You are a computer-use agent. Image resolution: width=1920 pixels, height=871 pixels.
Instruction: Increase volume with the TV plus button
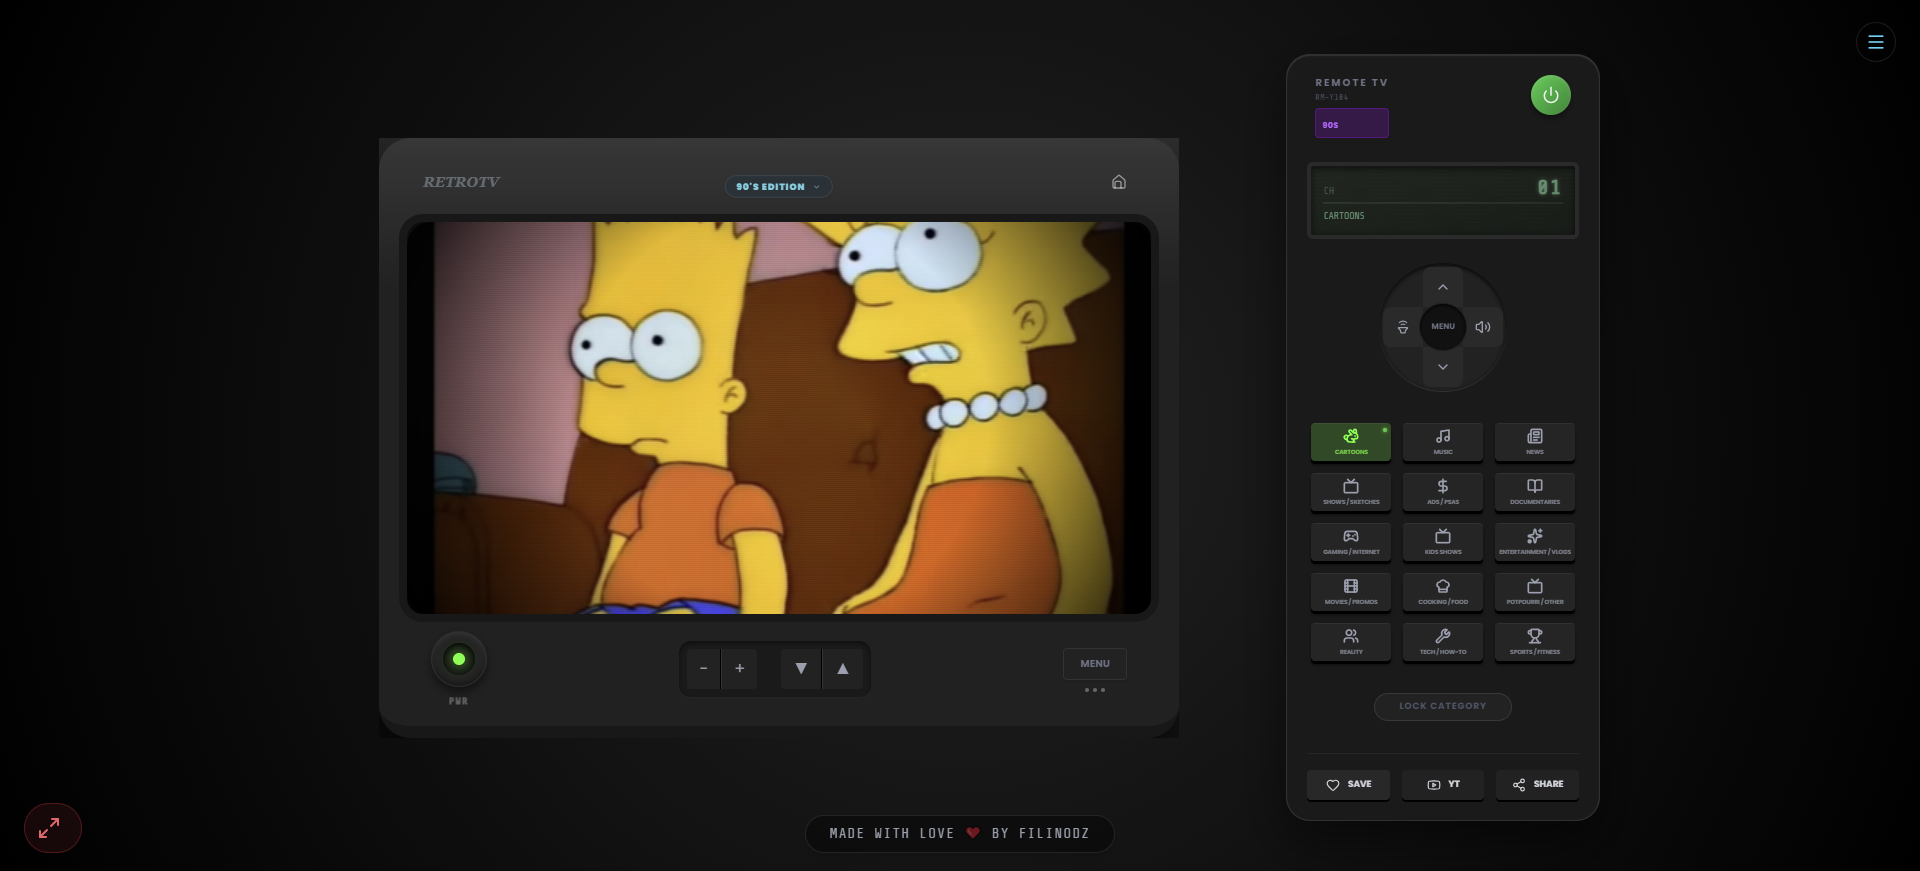739,668
